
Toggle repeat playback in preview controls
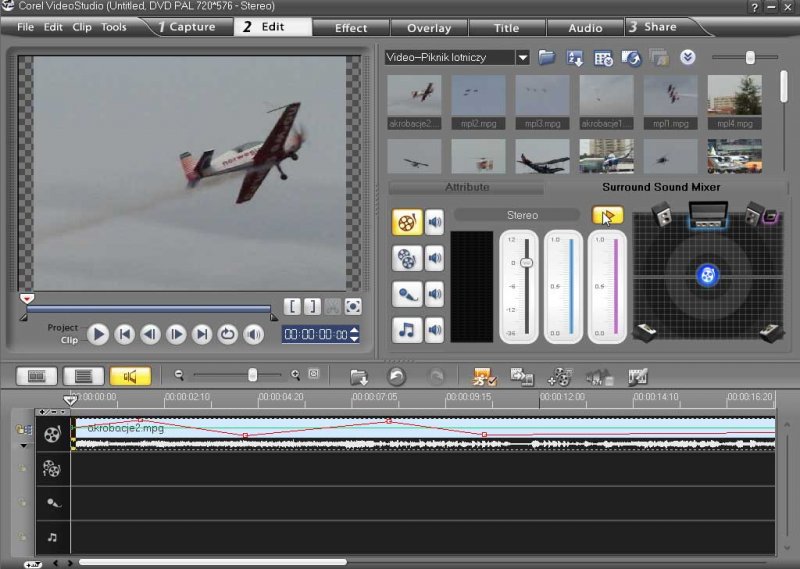pos(228,335)
